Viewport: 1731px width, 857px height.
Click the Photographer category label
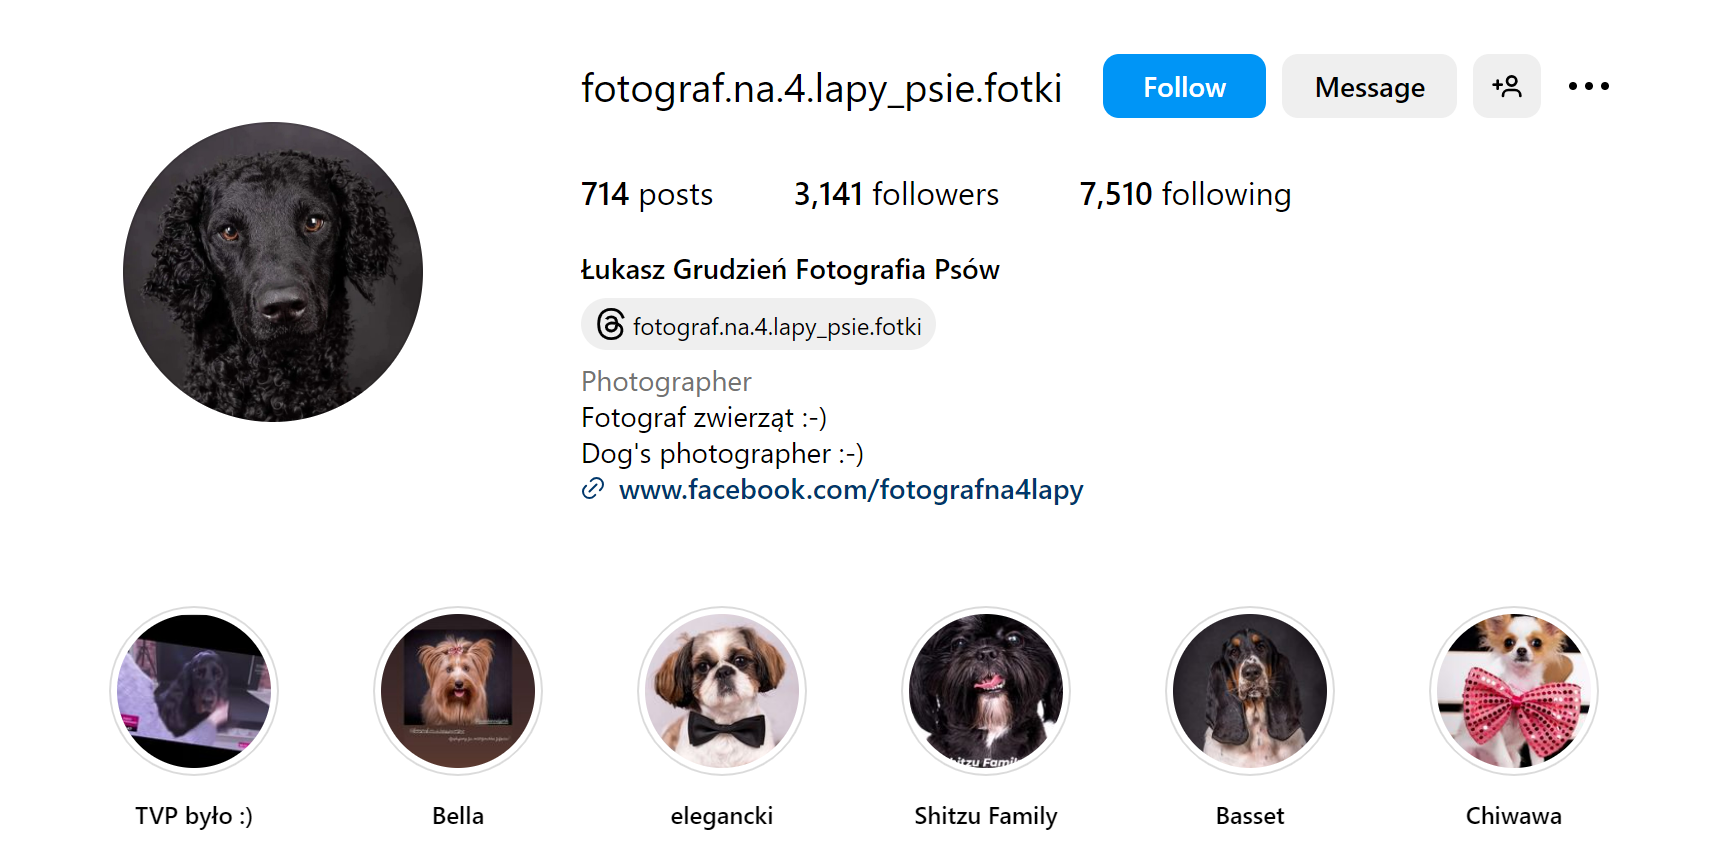pos(666,382)
